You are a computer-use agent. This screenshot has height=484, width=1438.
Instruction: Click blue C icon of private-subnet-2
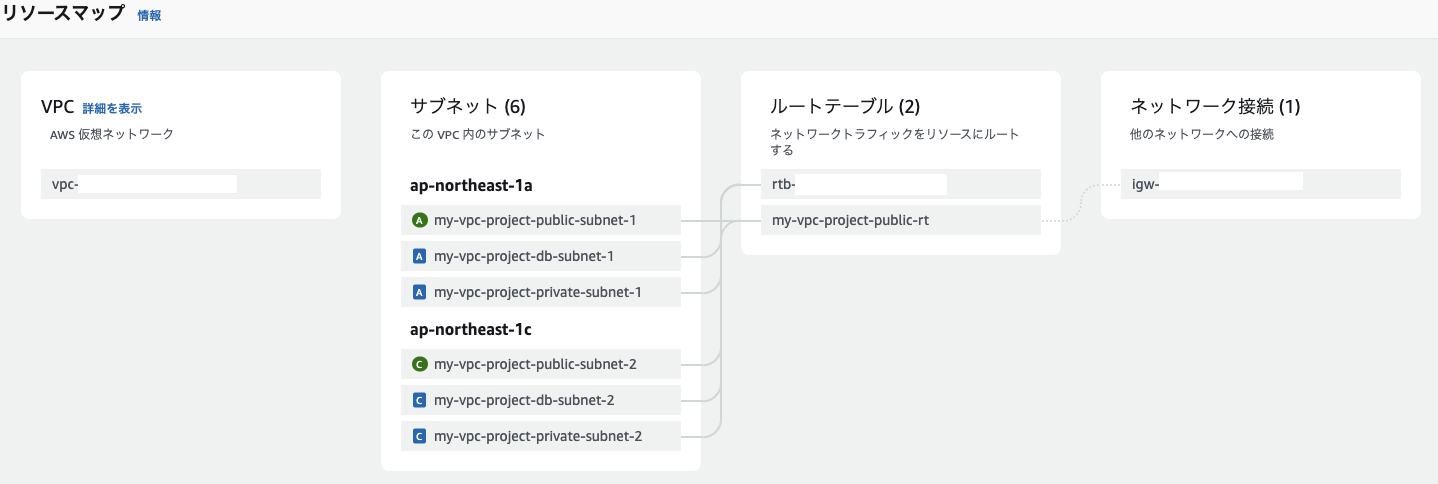tap(419, 436)
